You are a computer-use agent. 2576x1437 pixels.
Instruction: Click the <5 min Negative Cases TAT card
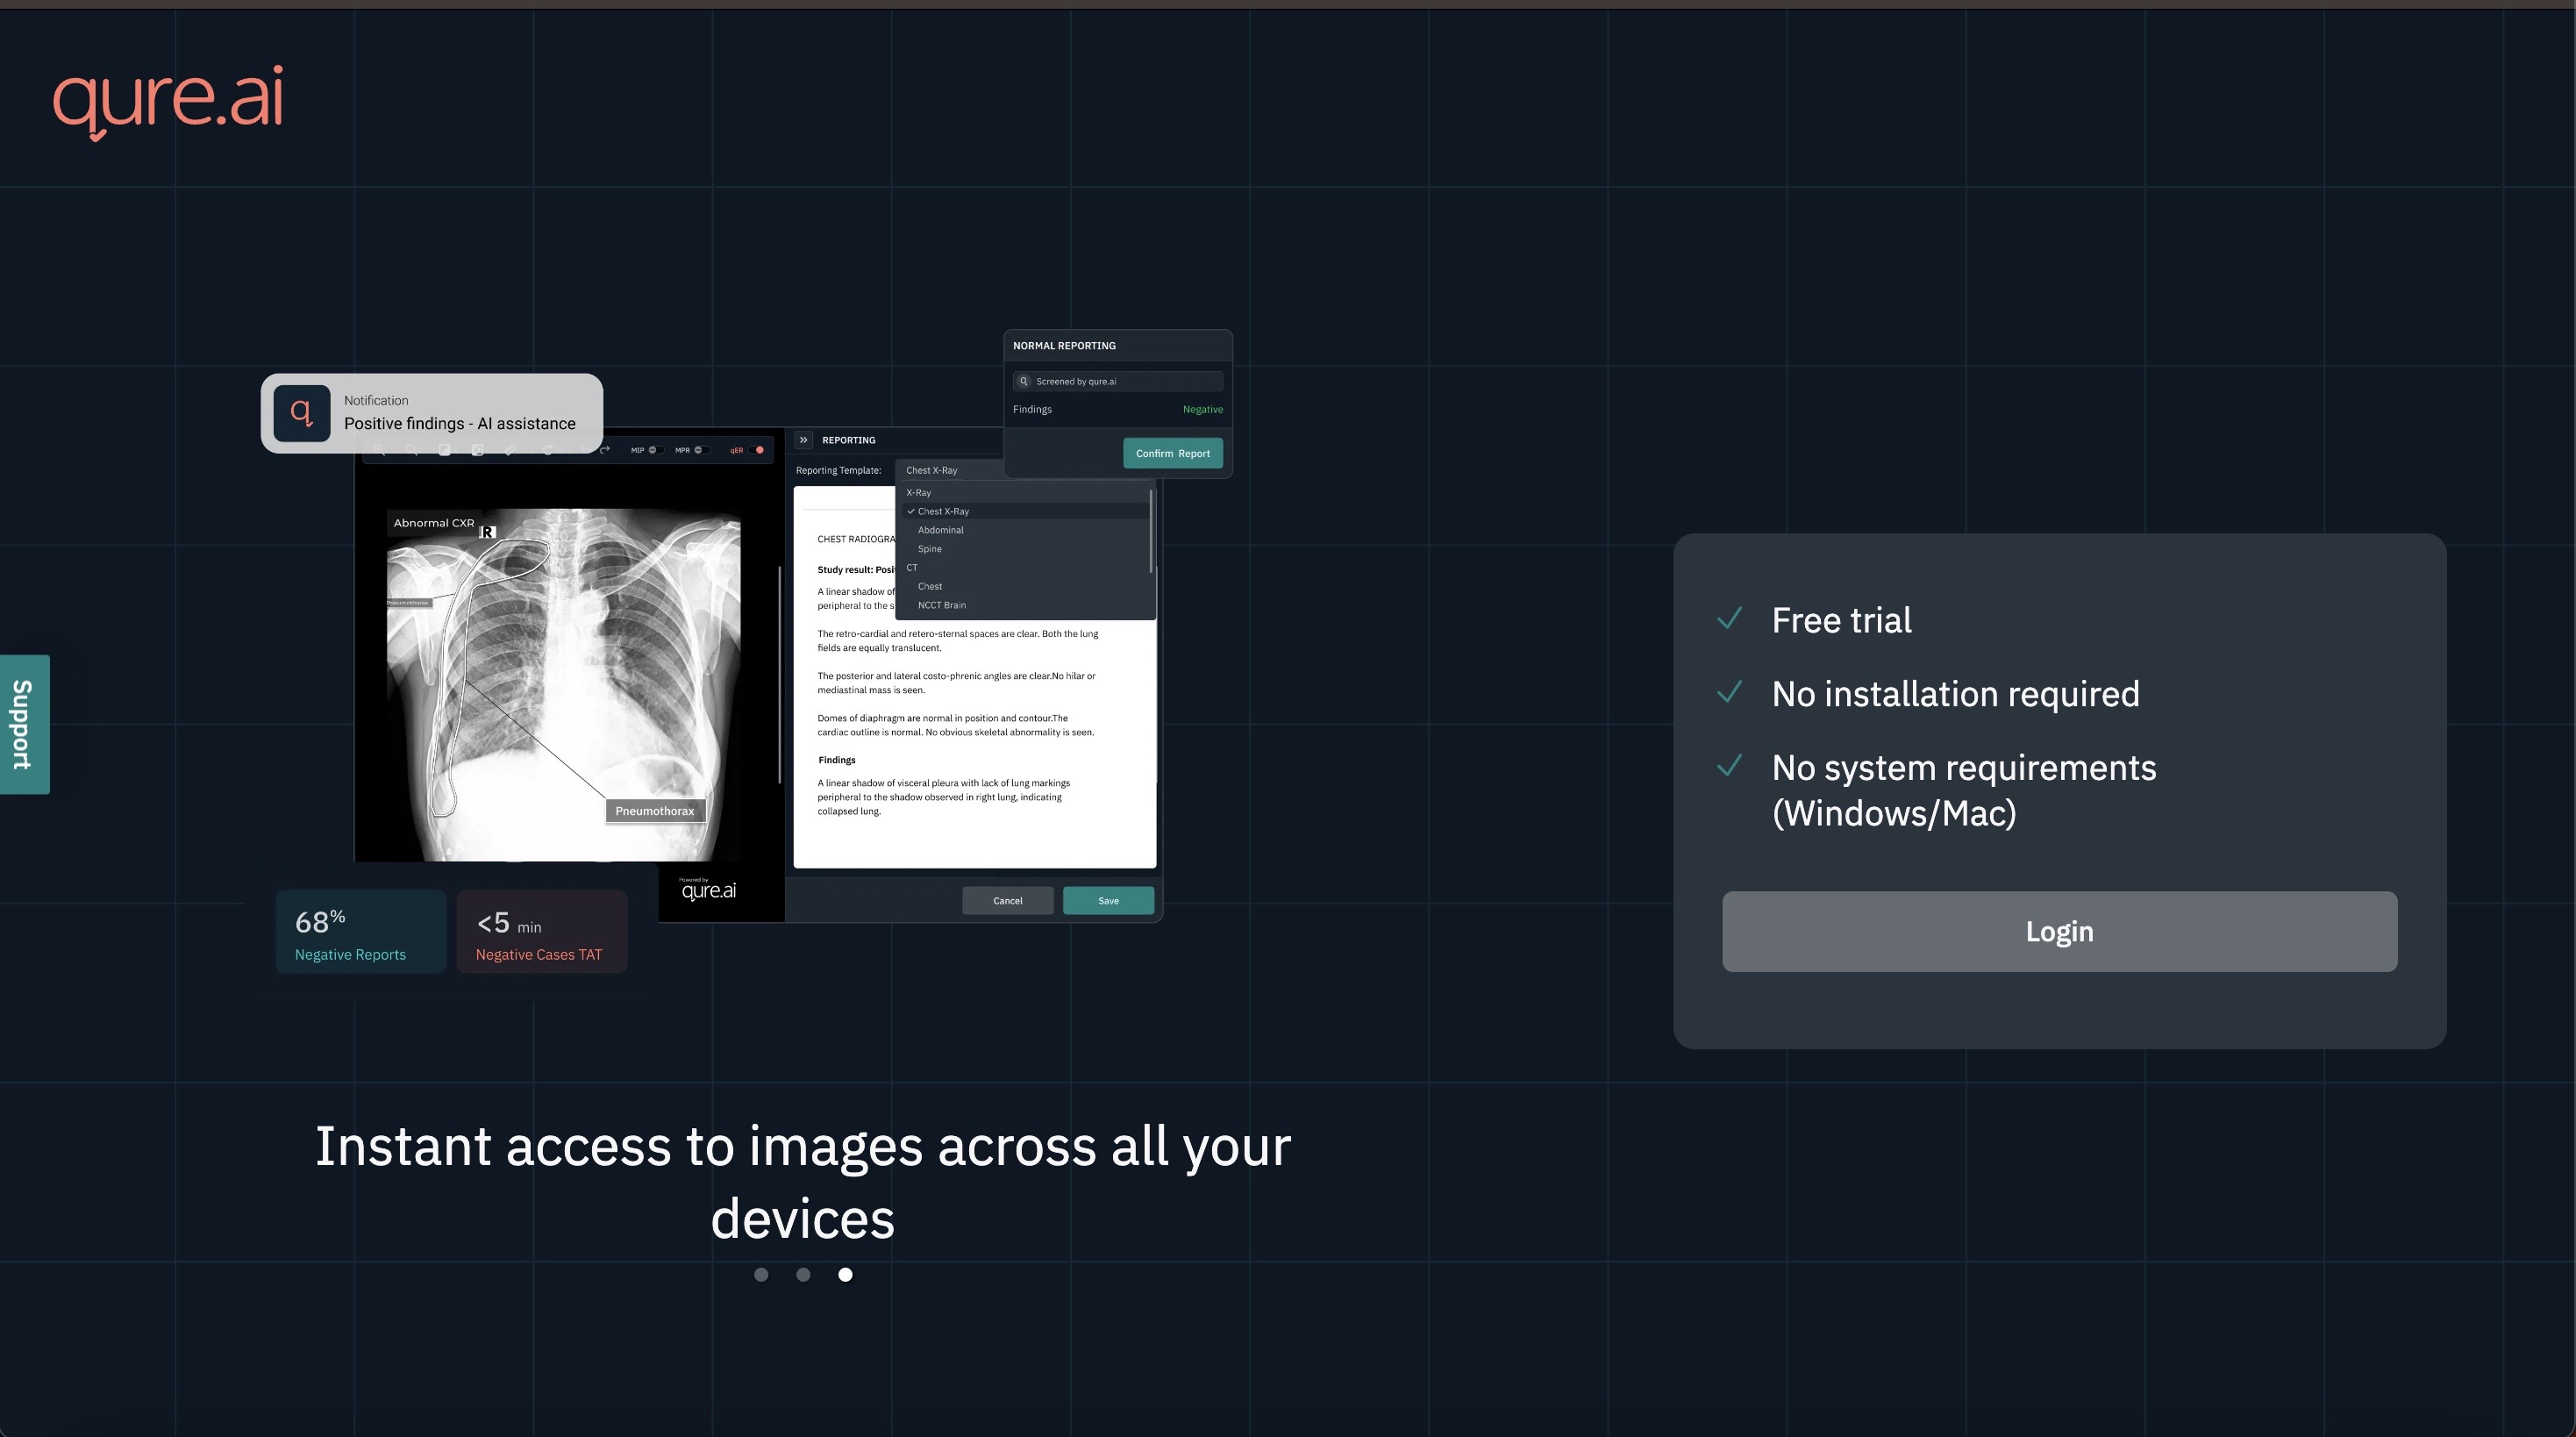(x=542, y=931)
